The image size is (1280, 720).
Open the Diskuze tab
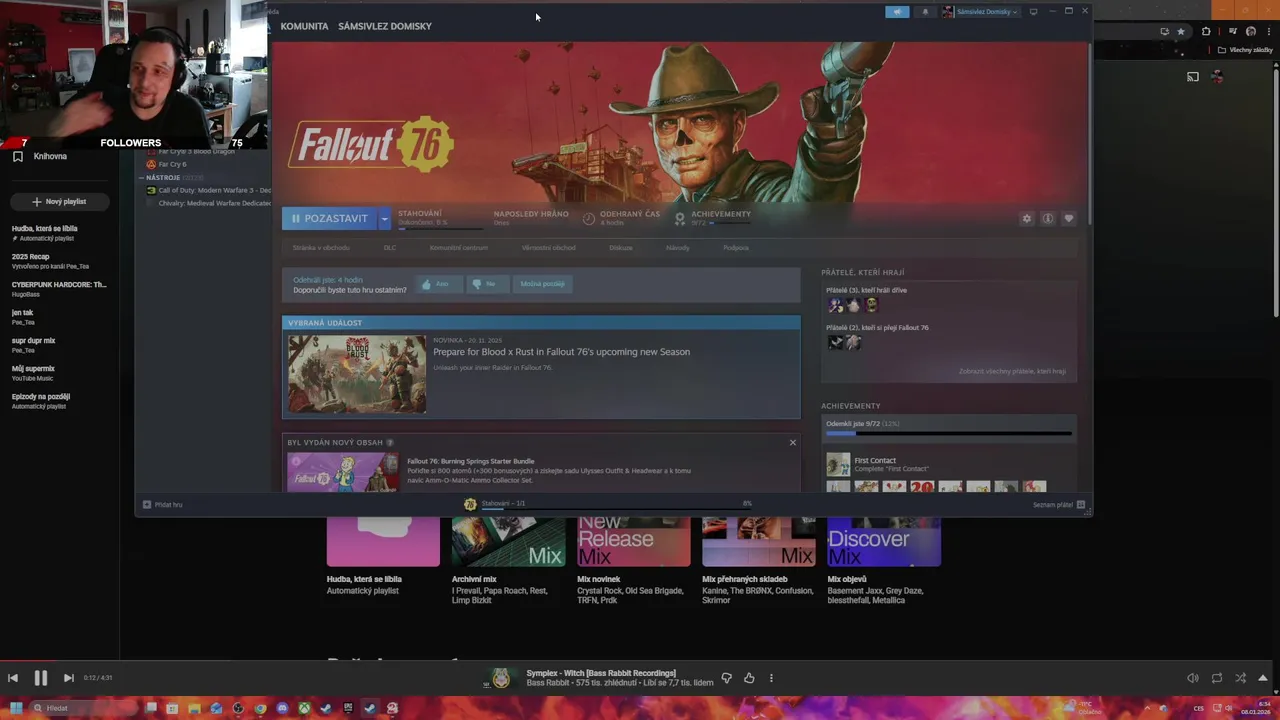[621, 248]
